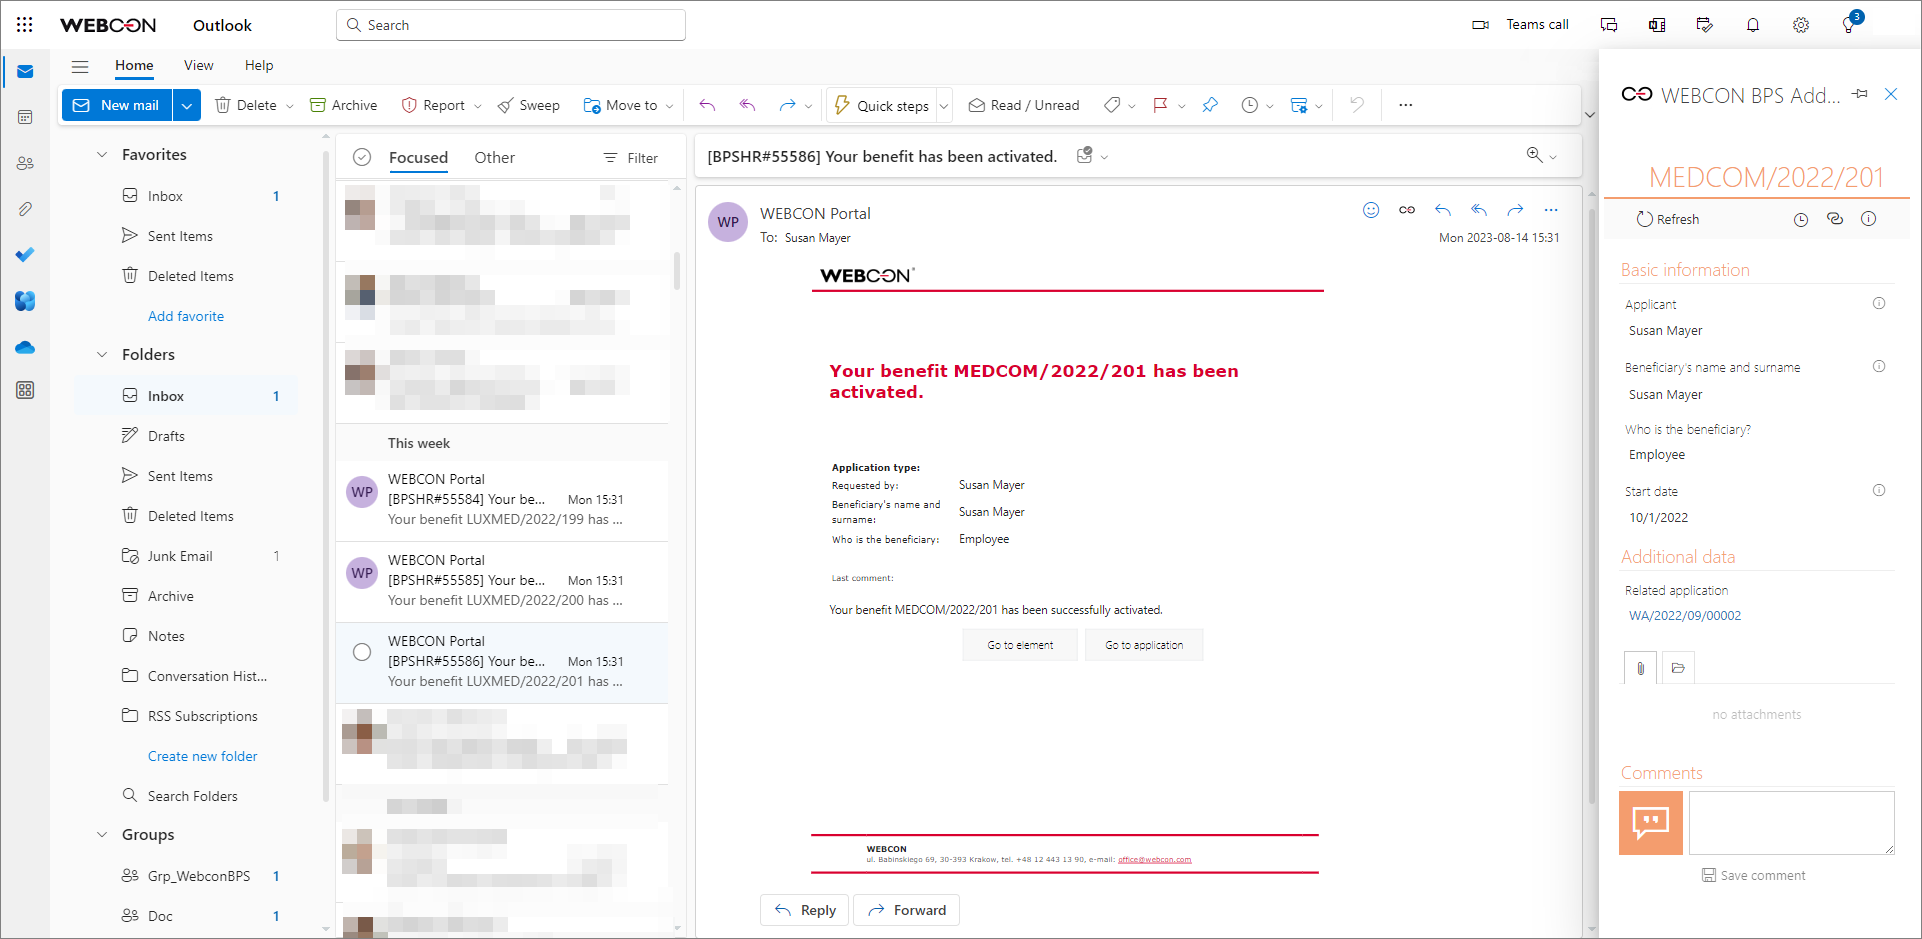Open the Delete options dropdown
The width and height of the screenshot is (1922, 939).
pyautogui.click(x=290, y=106)
